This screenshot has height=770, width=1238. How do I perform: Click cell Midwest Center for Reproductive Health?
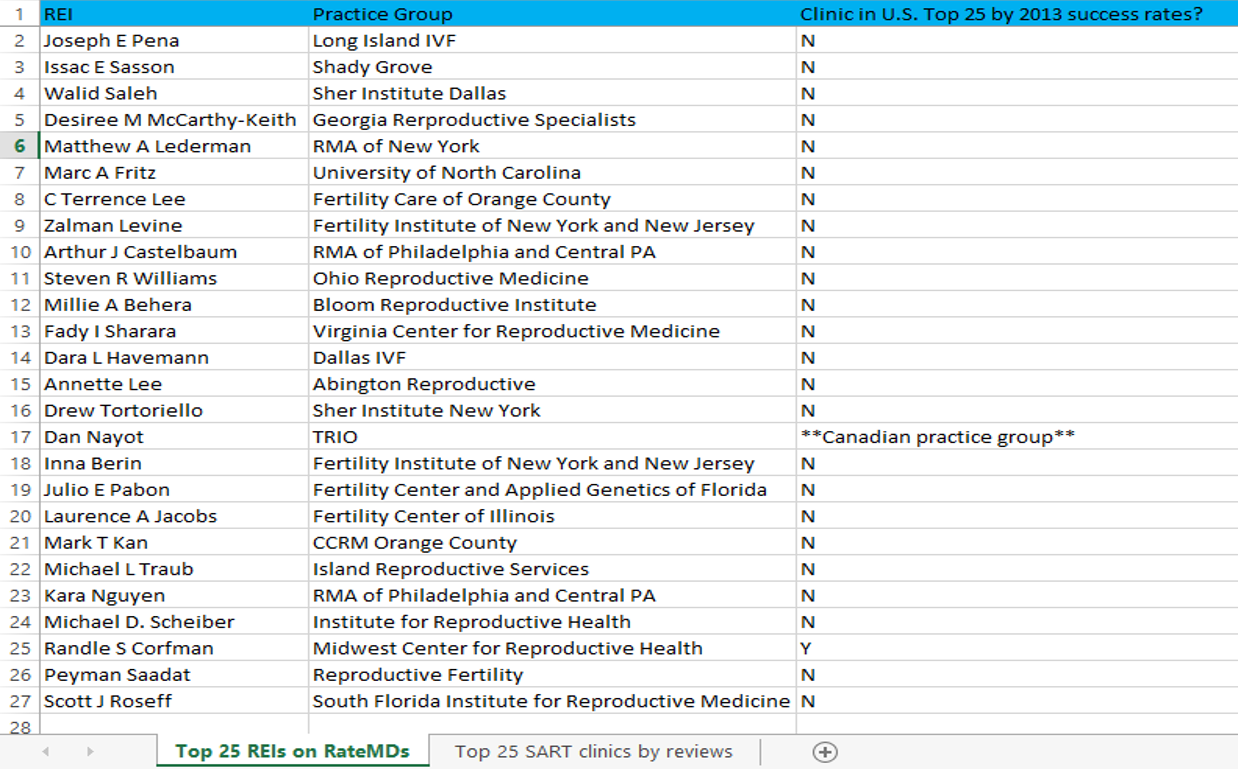coord(552,648)
